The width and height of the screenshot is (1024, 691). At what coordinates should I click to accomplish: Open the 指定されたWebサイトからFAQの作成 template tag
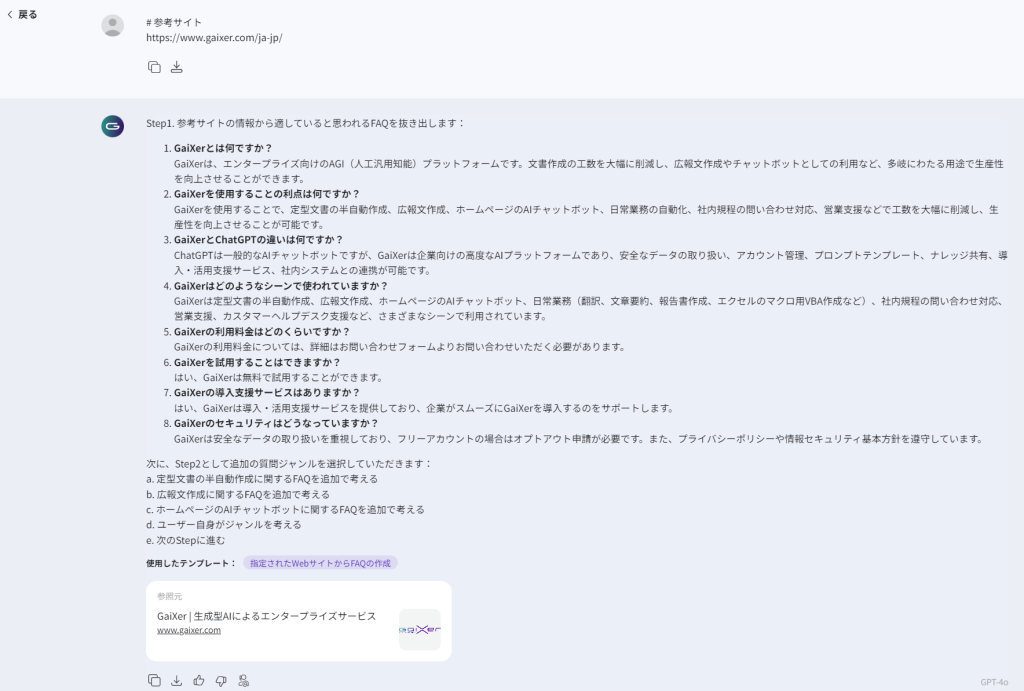(x=320, y=563)
